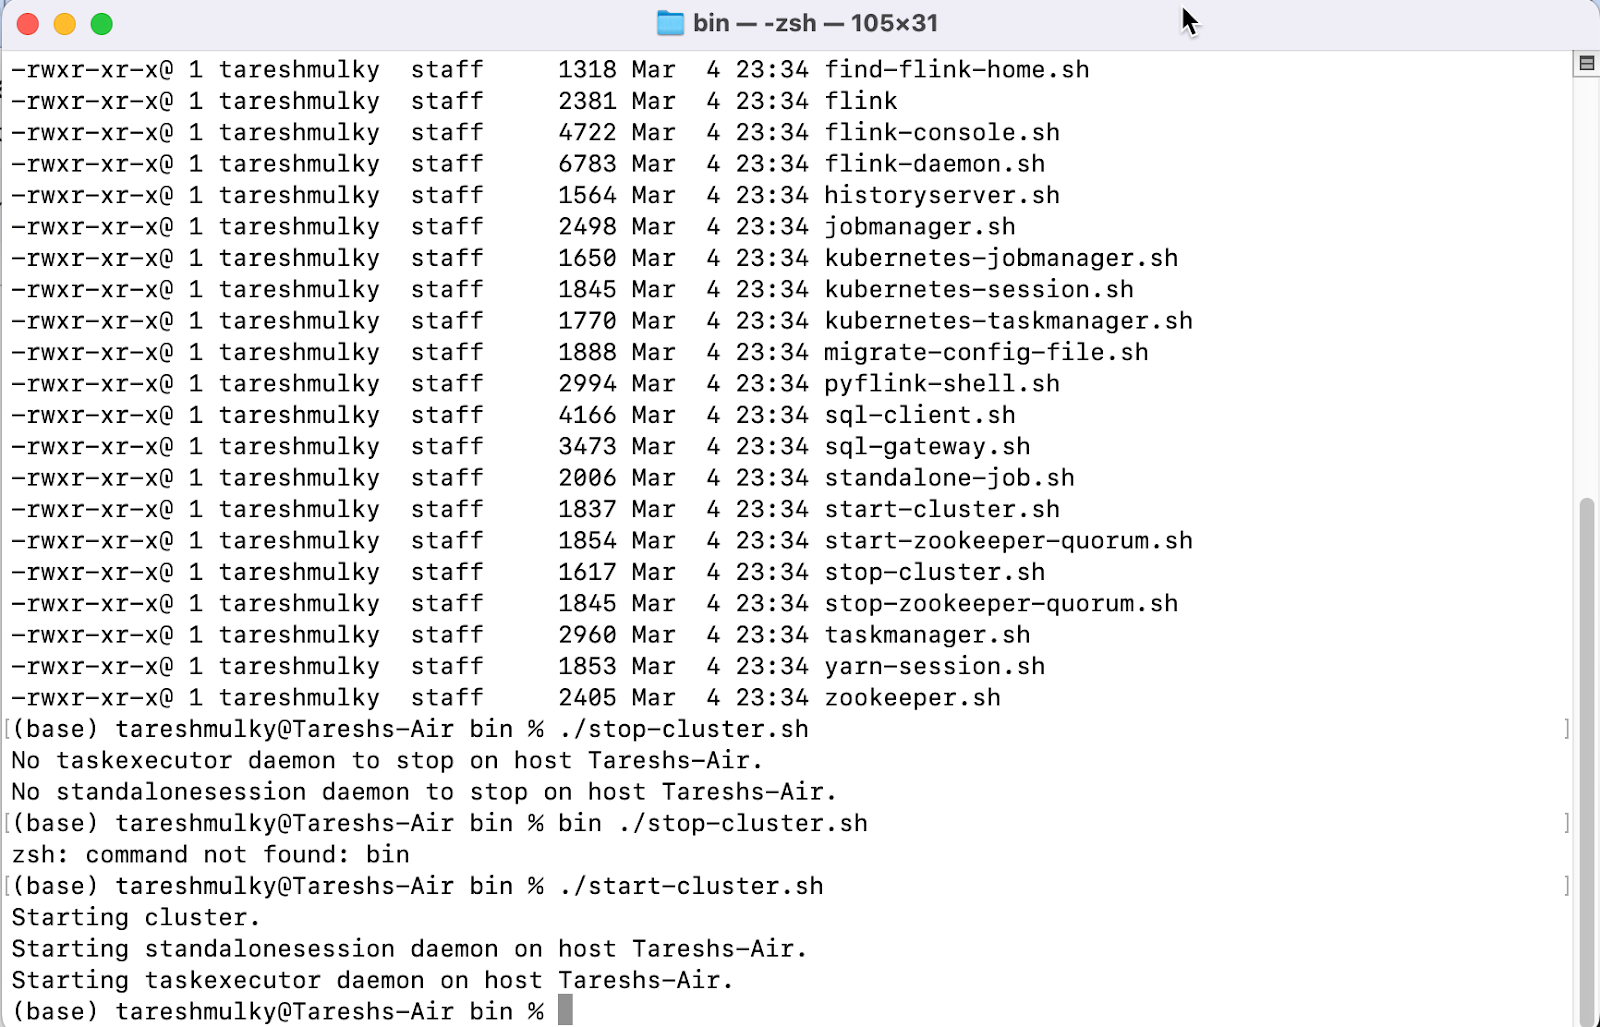Click owner tareshmulky in find-flink-home.sh row

click(299, 70)
